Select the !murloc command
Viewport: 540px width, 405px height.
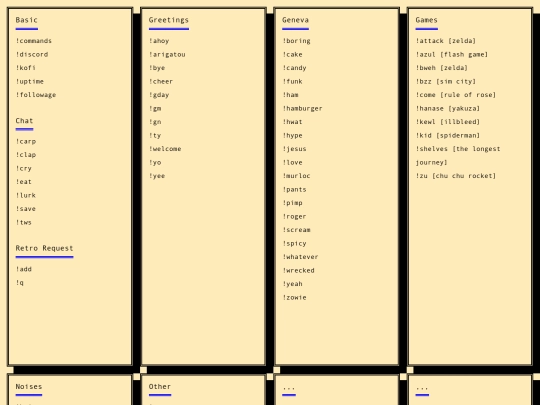pos(297,176)
